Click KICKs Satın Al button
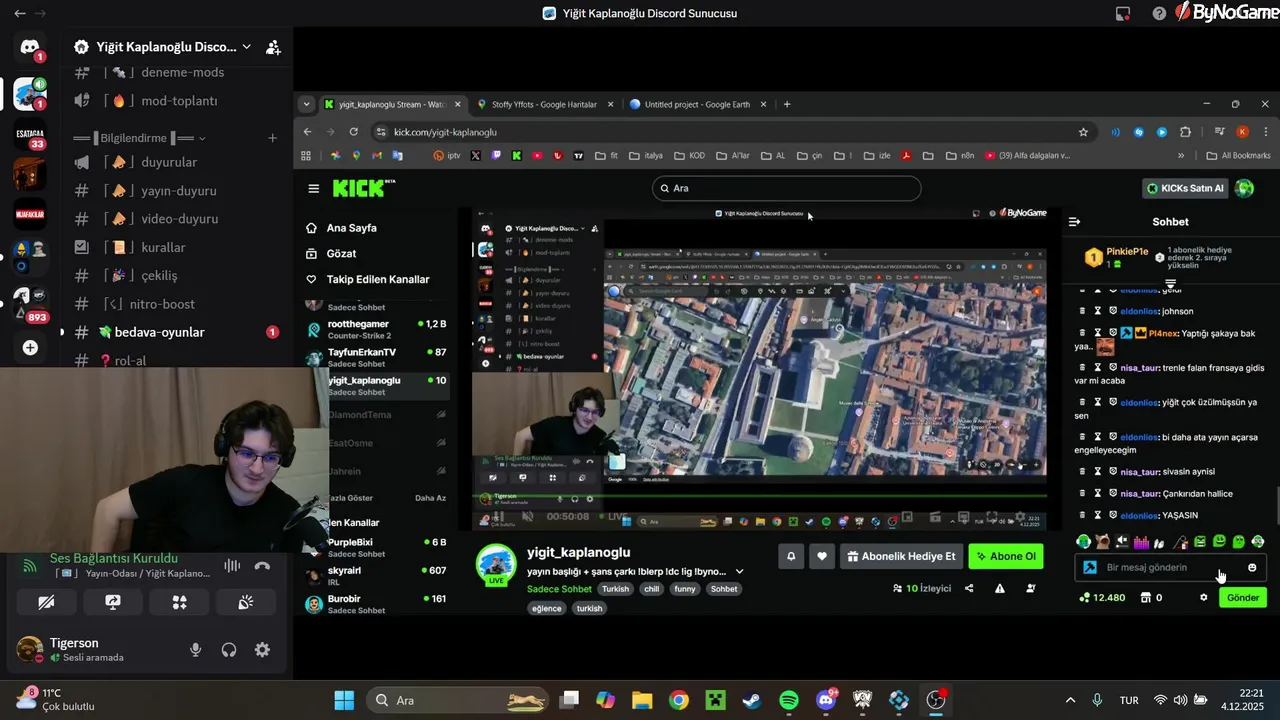1280x720 pixels. pyautogui.click(x=1186, y=188)
